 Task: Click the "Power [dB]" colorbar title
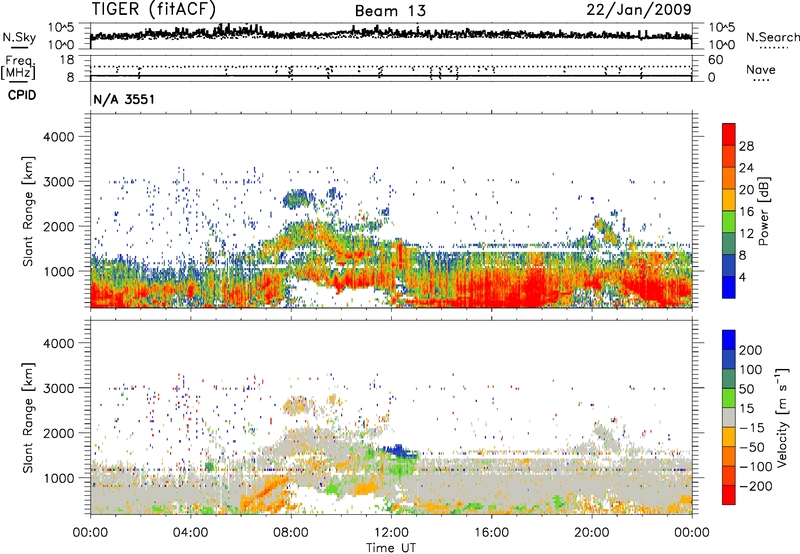click(763, 211)
